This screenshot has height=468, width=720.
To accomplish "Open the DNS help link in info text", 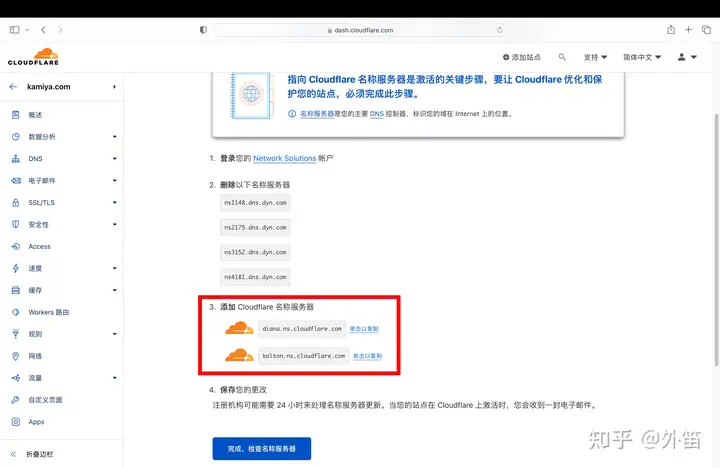I will 377,114.
